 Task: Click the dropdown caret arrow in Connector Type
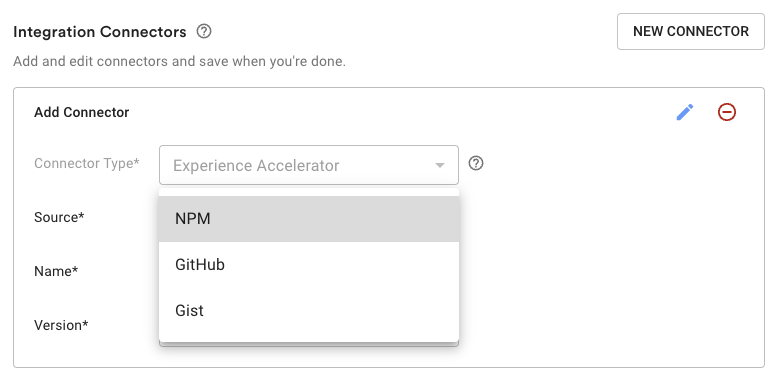(440, 165)
